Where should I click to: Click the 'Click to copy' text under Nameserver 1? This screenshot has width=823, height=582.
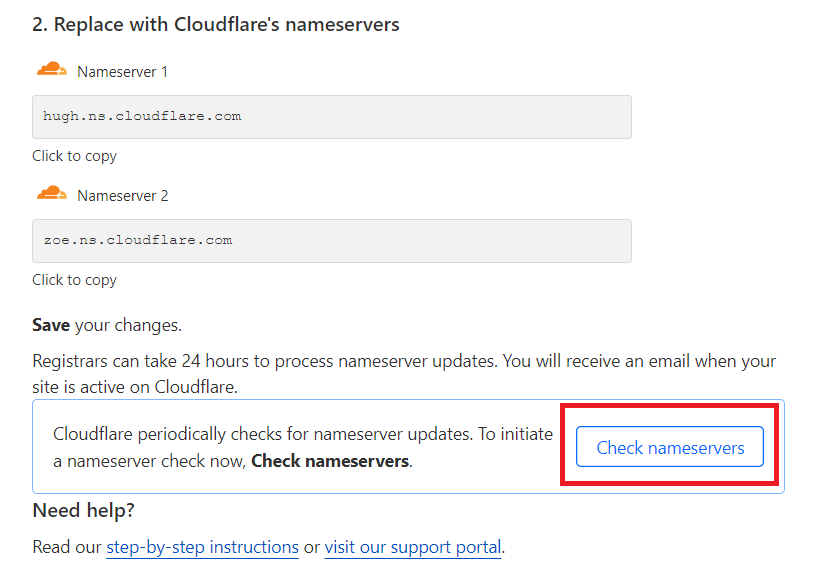pos(74,156)
